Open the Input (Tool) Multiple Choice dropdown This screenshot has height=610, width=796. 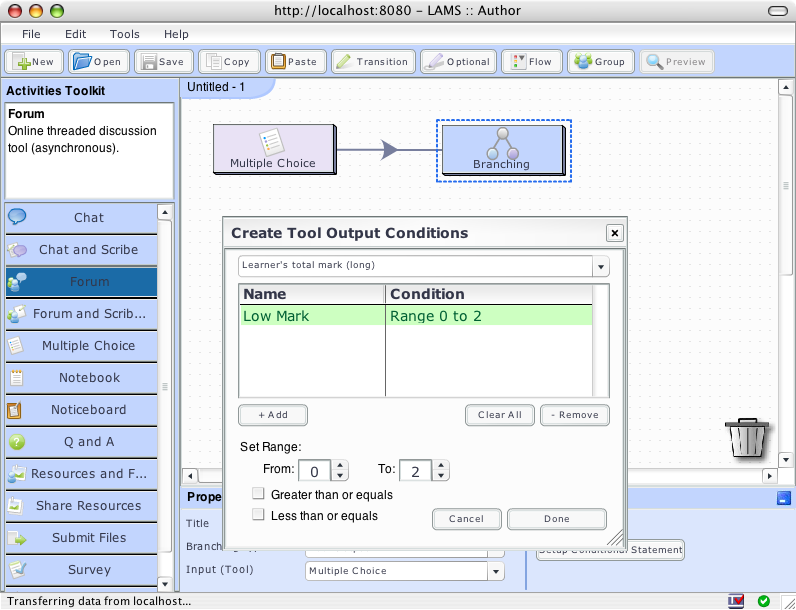495,571
